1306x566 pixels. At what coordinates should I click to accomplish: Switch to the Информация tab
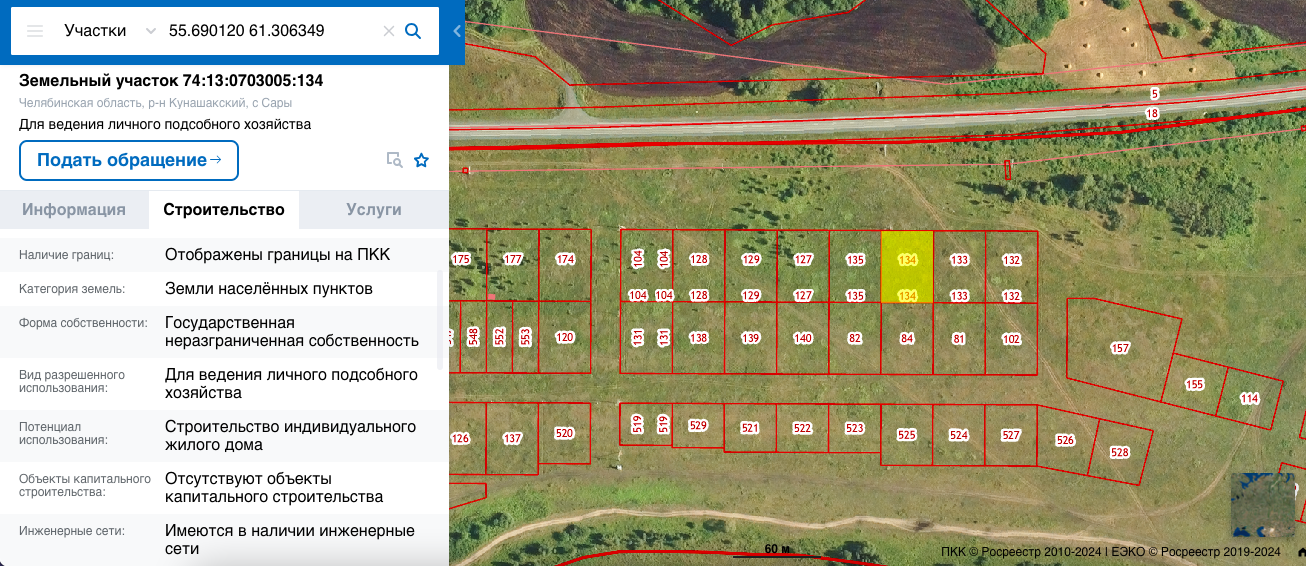coord(74,210)
